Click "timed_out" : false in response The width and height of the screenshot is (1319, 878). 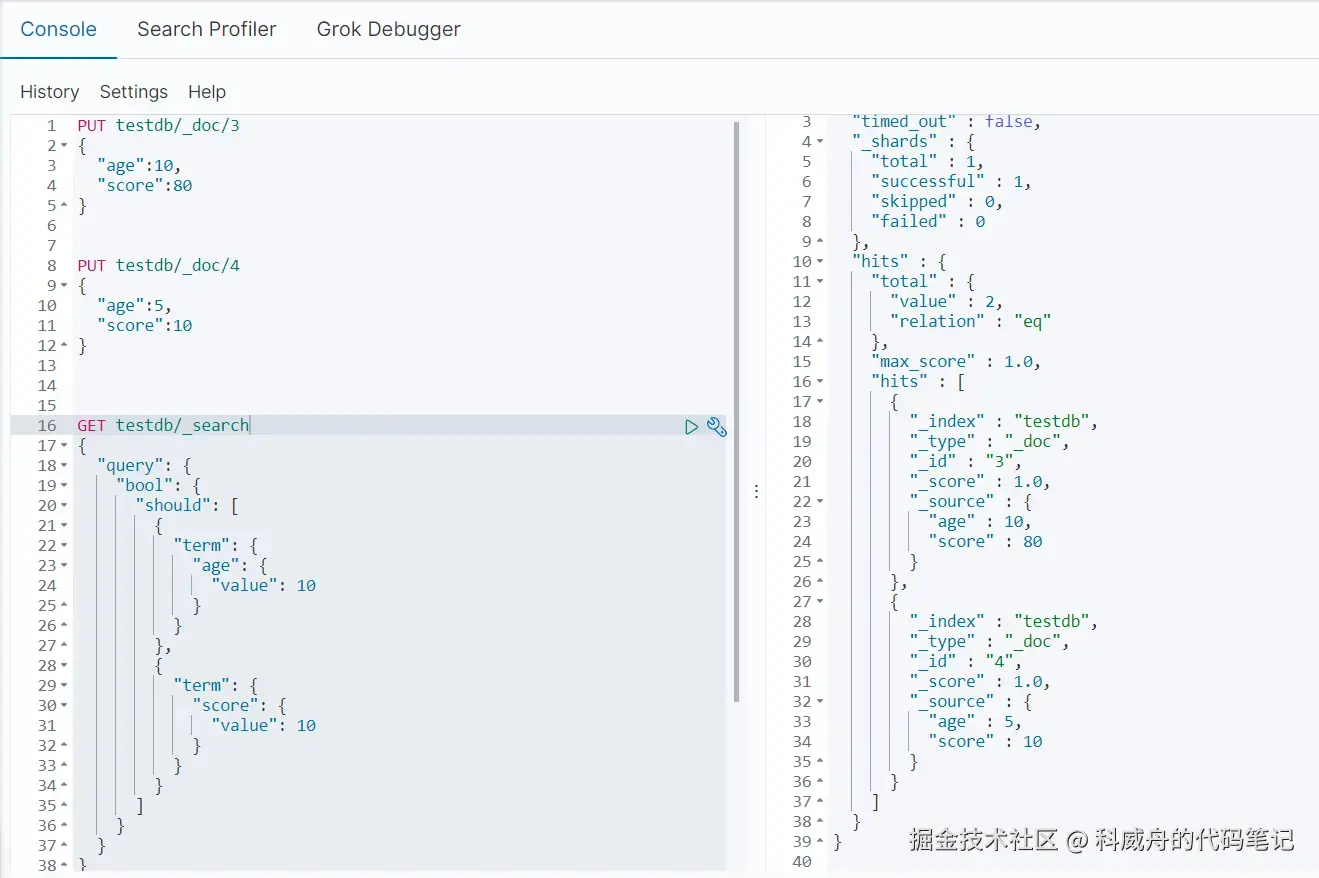coord(946,122)
